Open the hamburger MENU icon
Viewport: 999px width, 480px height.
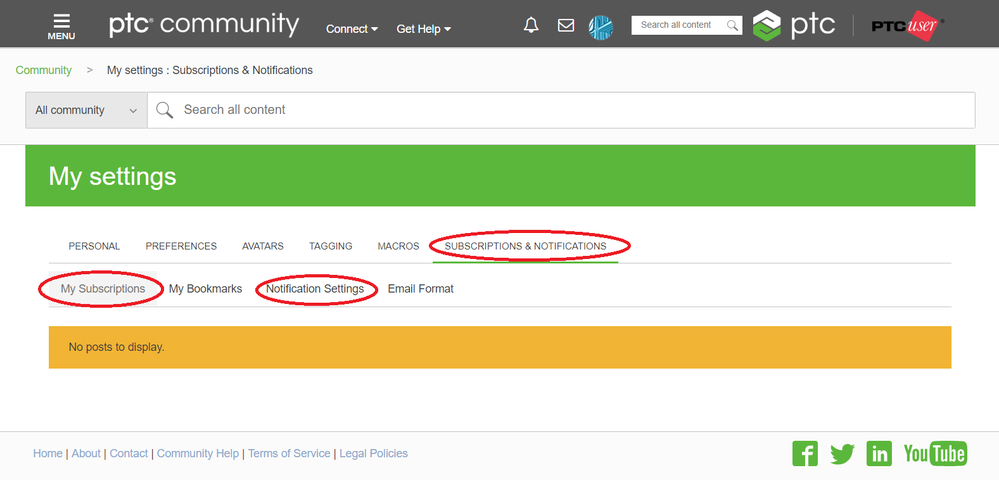click(61, 26)
